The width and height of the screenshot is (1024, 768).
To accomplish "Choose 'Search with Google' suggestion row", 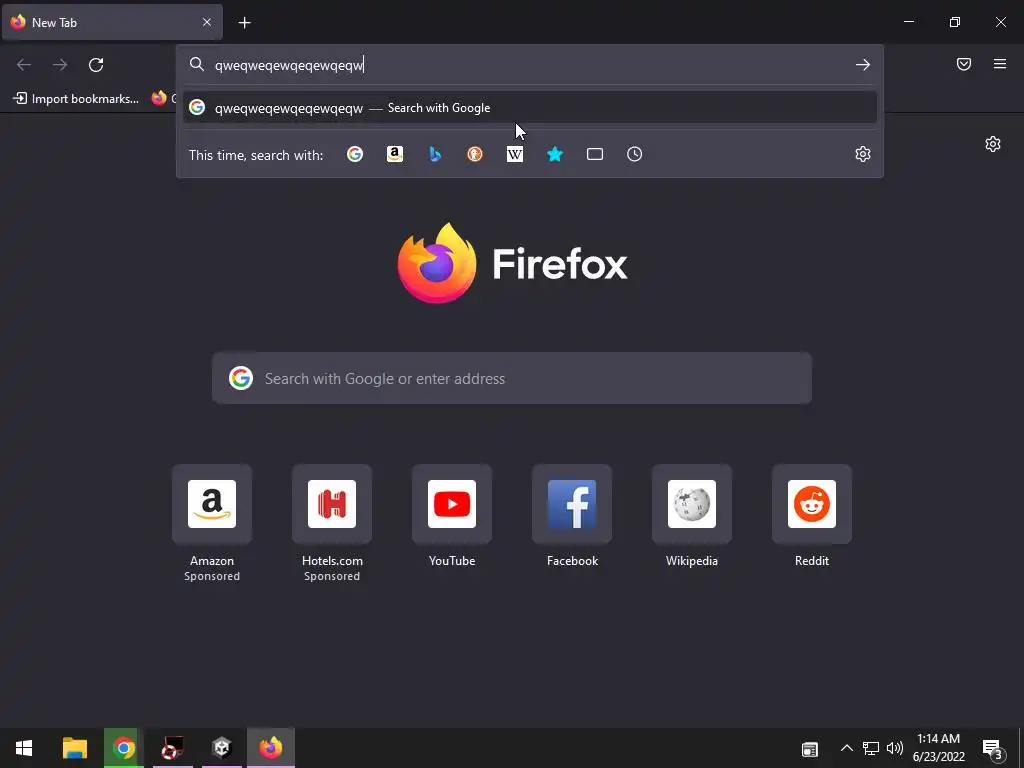I will 530,108.
